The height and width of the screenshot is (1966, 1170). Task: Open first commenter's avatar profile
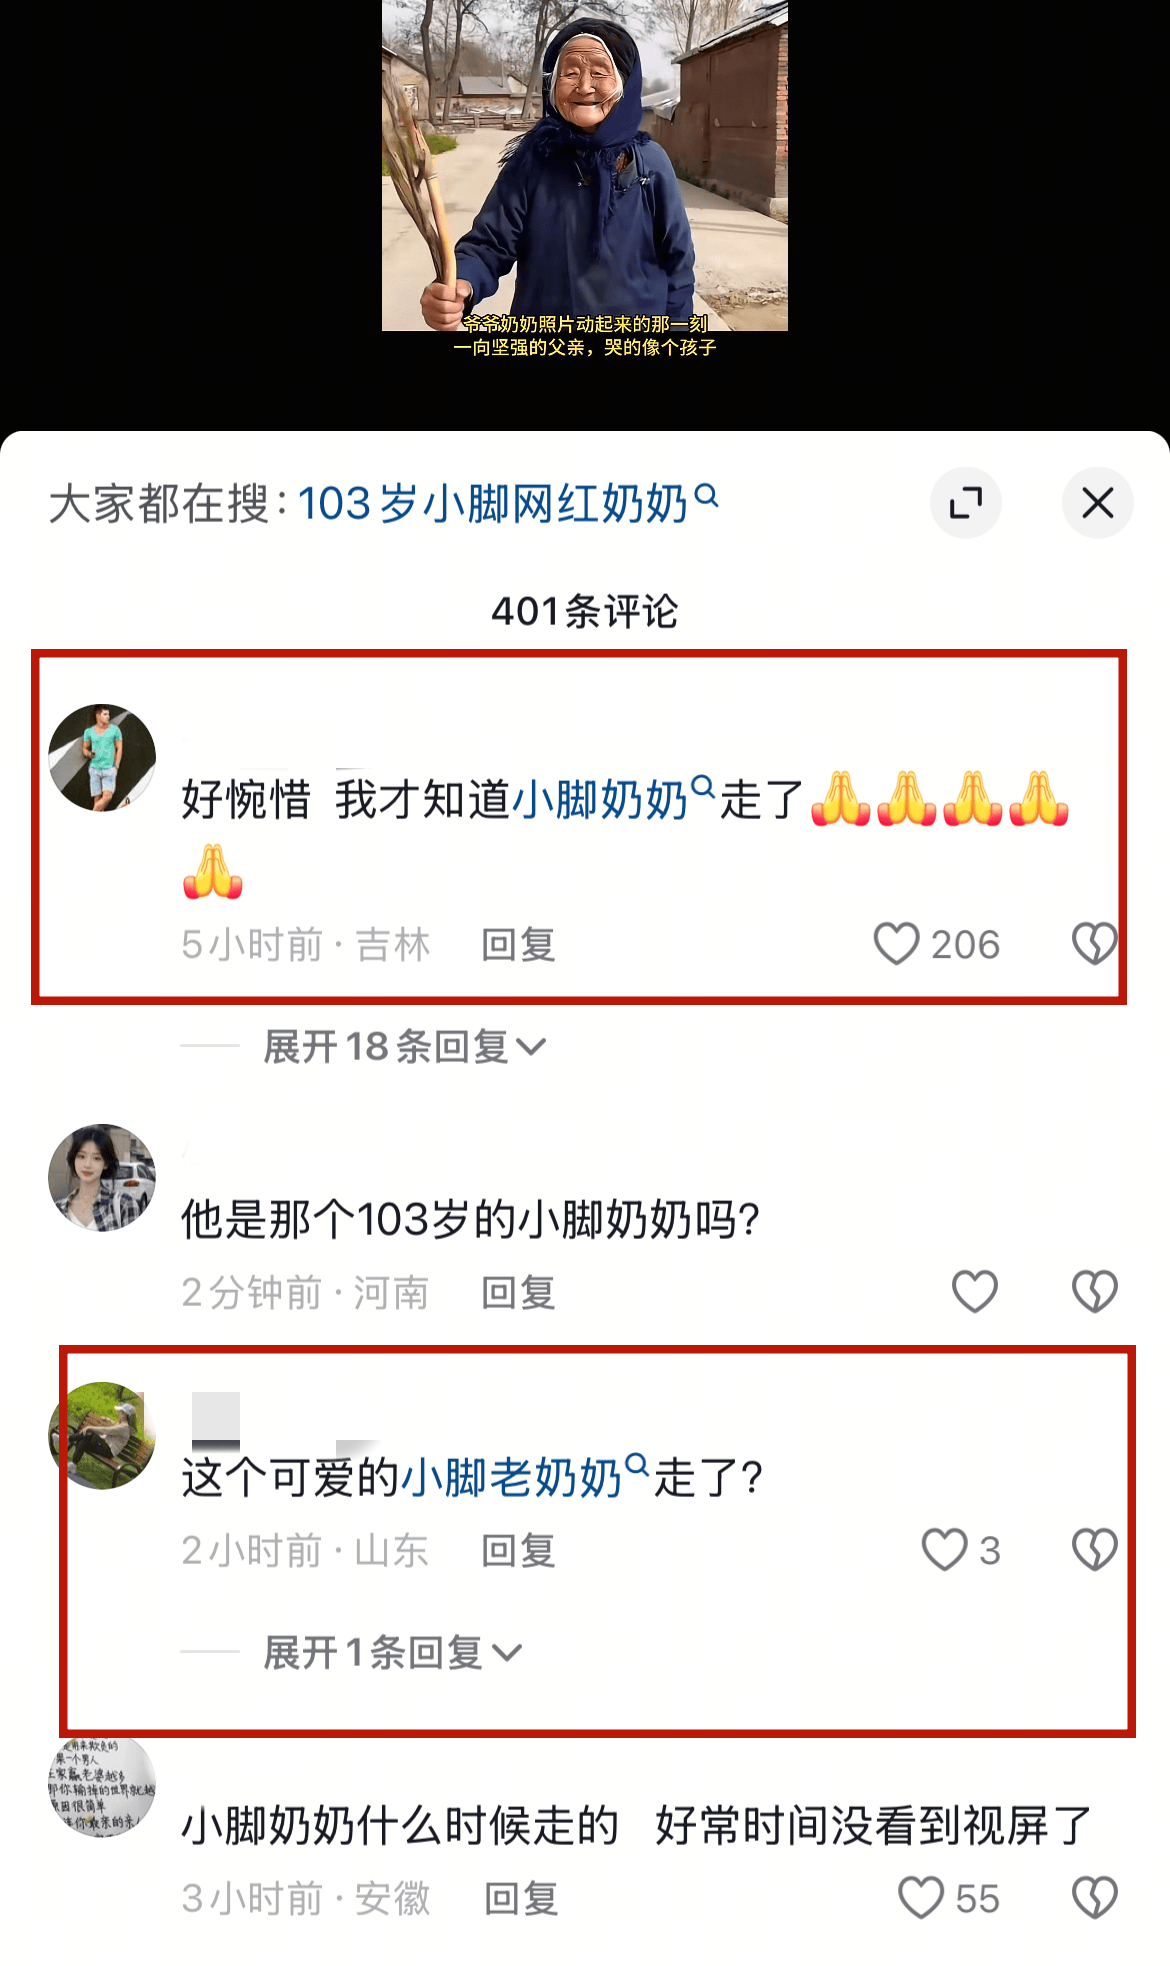102,757
